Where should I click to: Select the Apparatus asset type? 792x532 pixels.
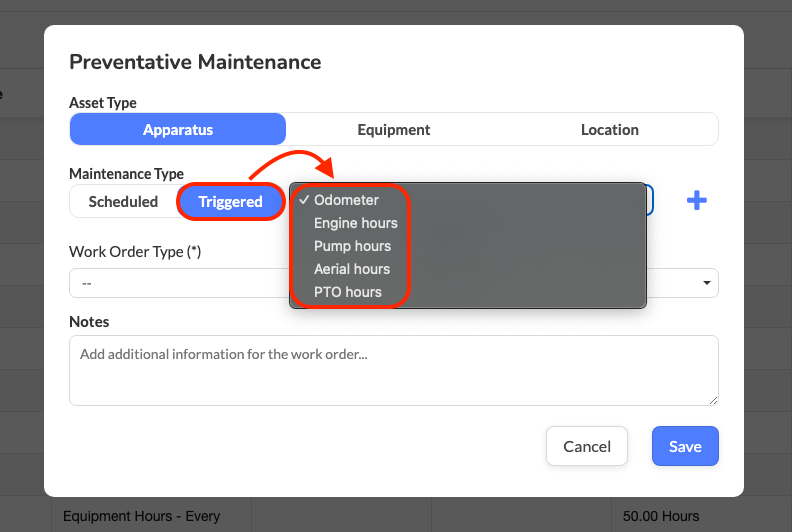coord(178,129)
